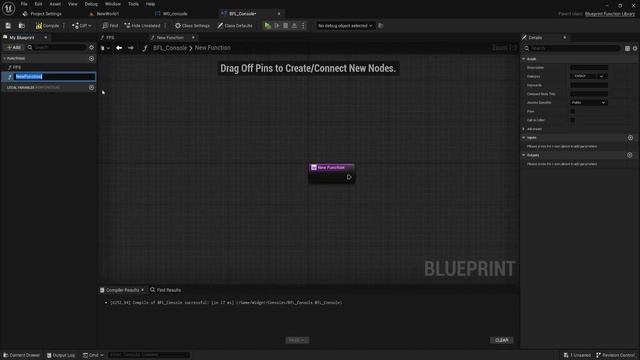Compile the blueprint
This screenshot has width=640, height=360.
click(x=47, y=26)
